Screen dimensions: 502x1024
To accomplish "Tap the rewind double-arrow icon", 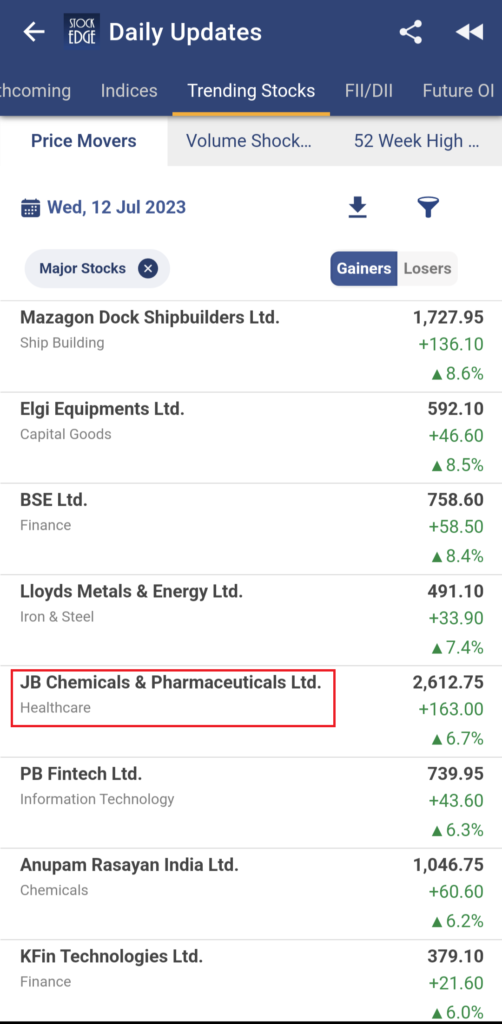I will point(469,32).
